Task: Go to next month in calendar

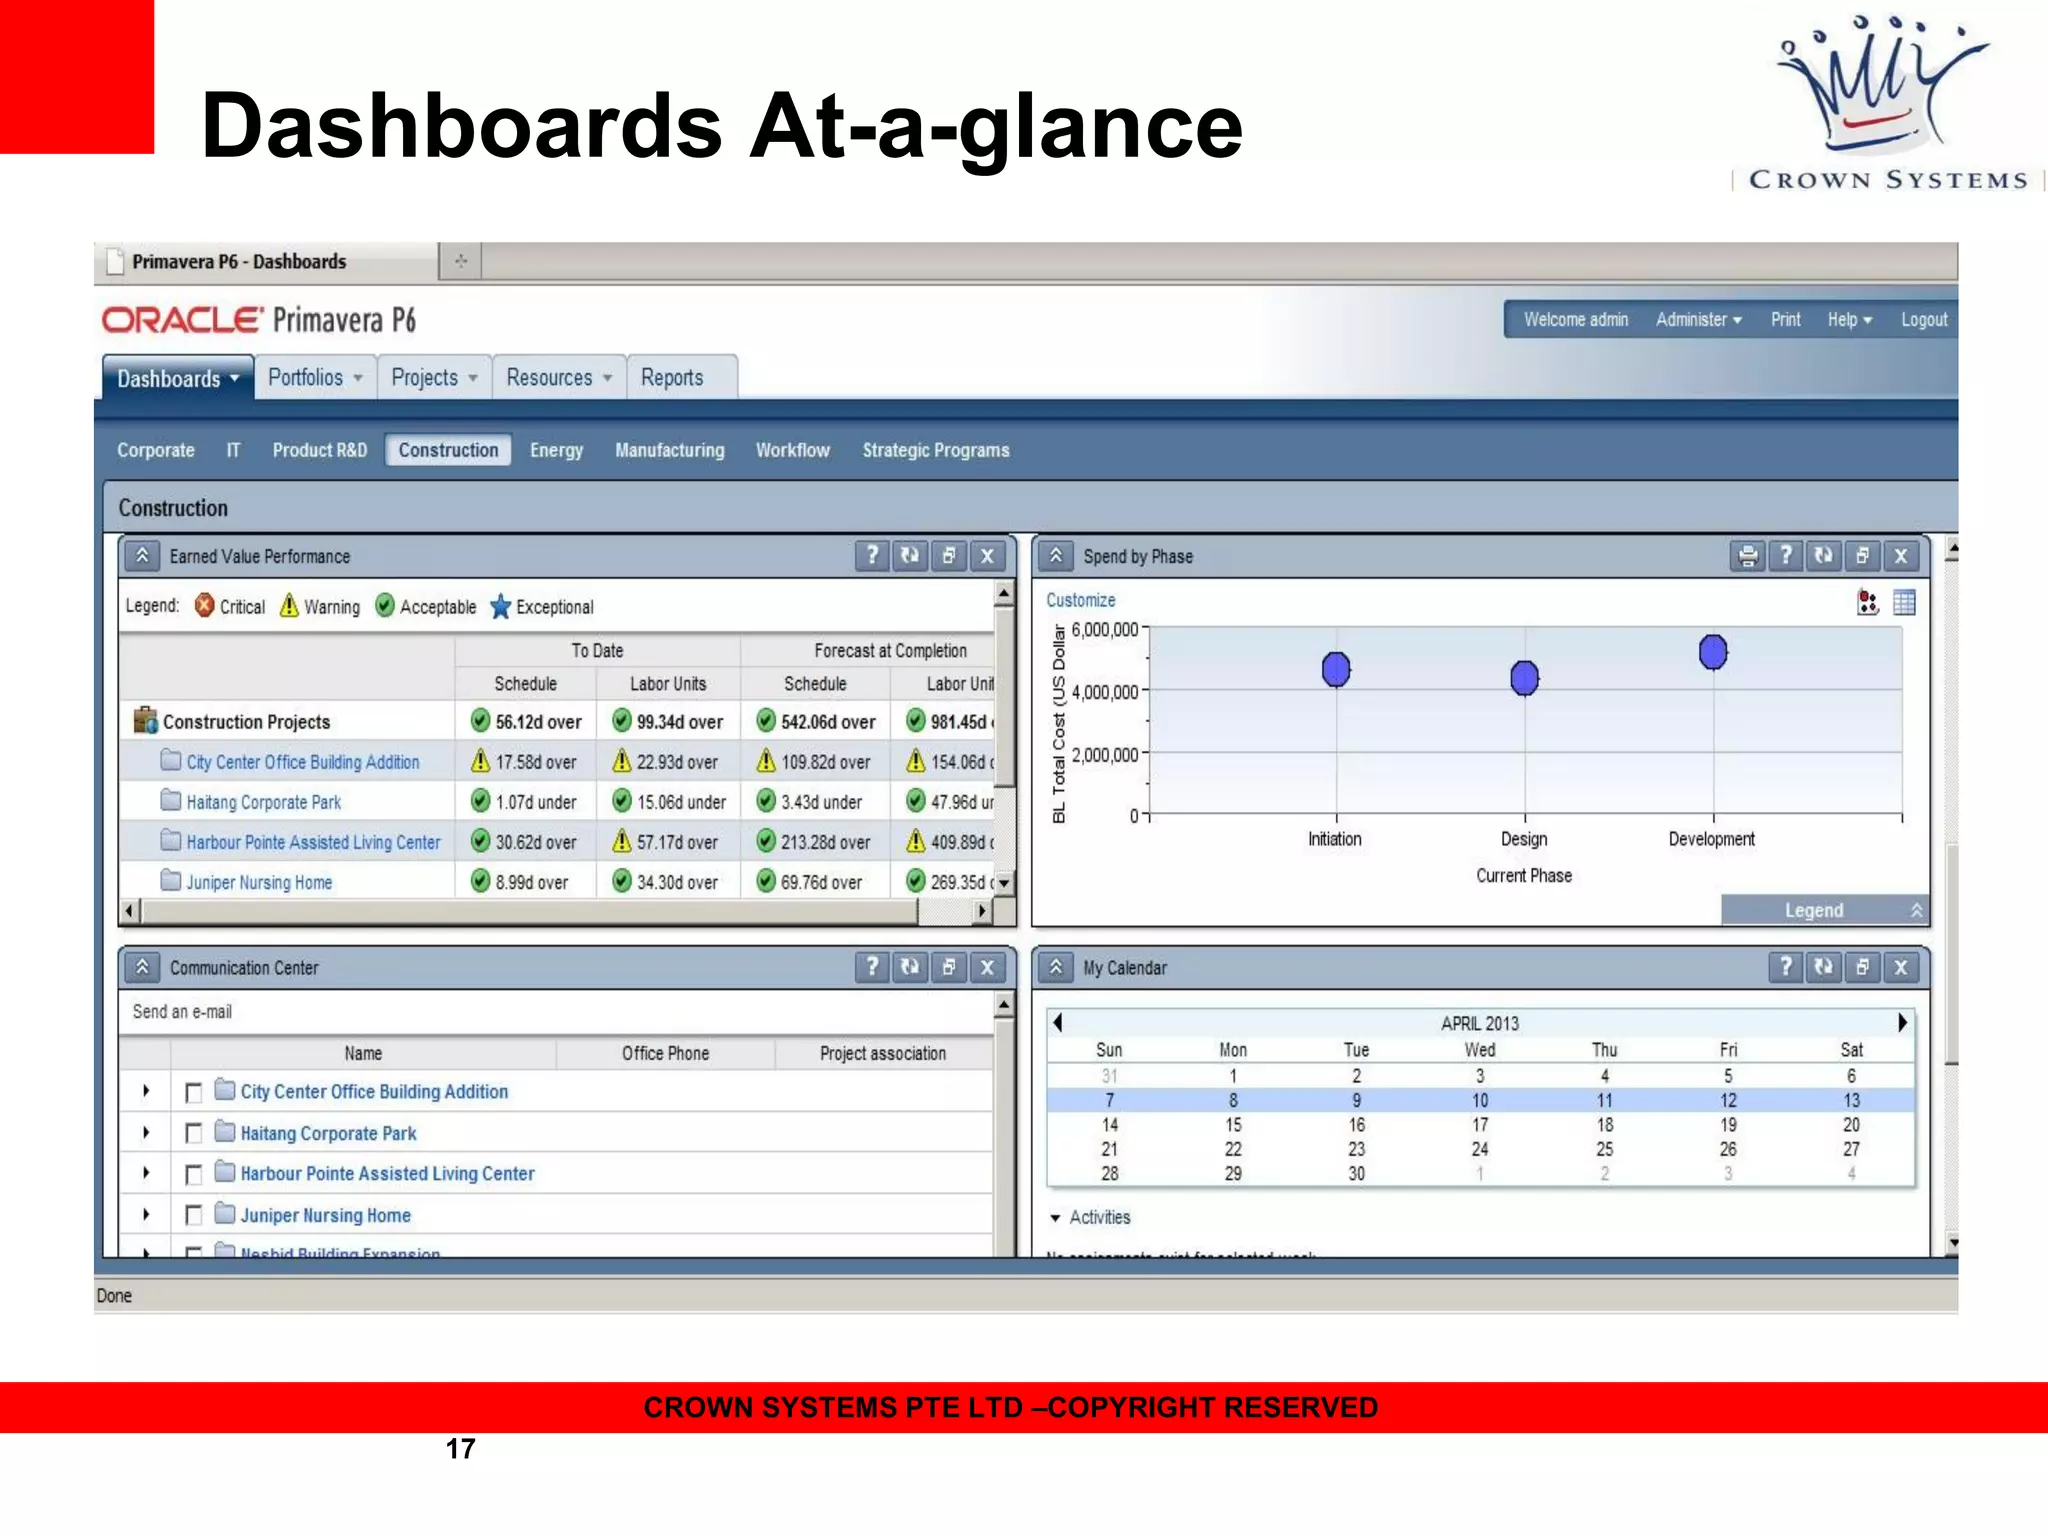Action: click(x=1902, y=1022)
